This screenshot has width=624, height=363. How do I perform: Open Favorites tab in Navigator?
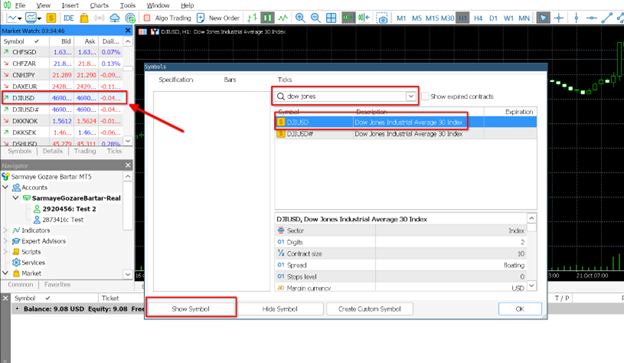click(57, 284)
